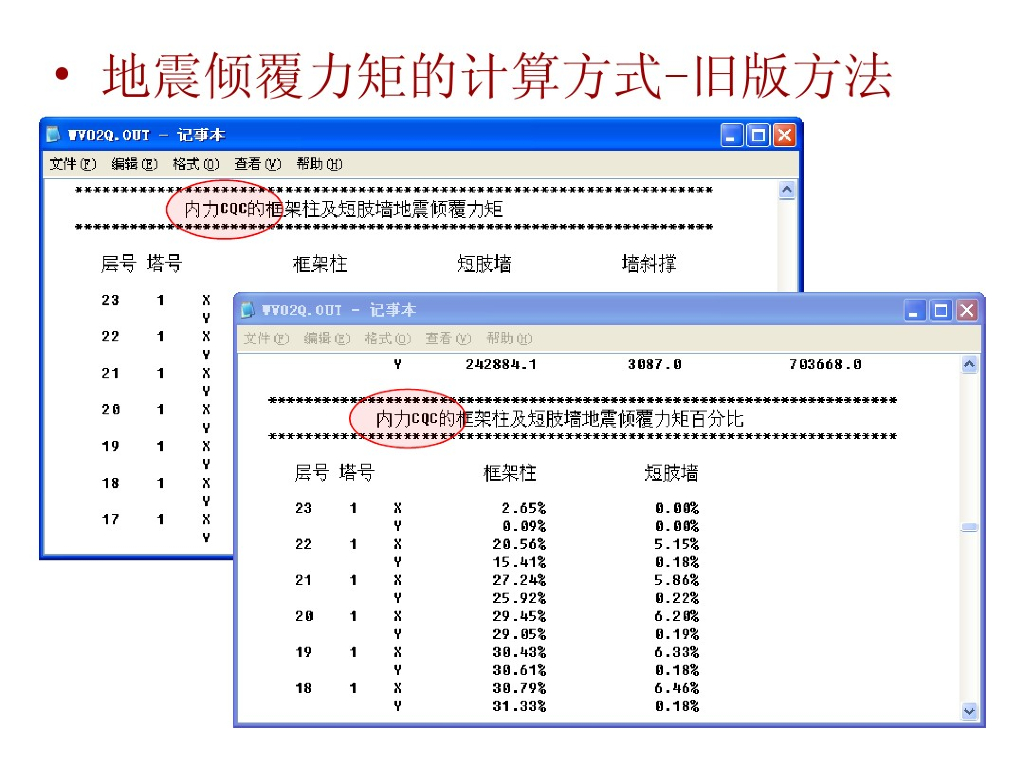Click 框架柱 column header in back window

[x=320, y=264]
